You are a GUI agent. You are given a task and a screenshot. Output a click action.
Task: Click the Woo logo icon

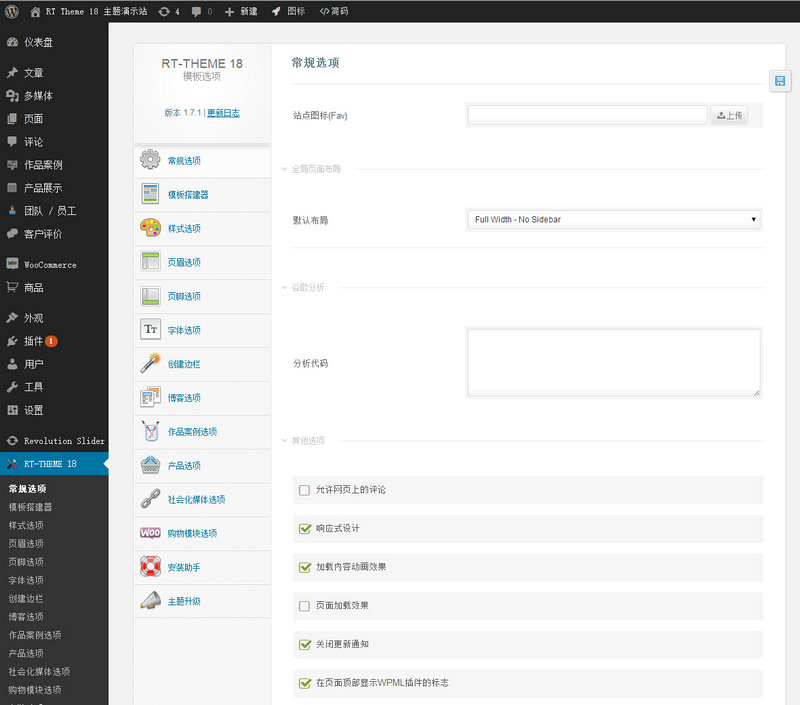pyautogui.click(x=151, y=533)
